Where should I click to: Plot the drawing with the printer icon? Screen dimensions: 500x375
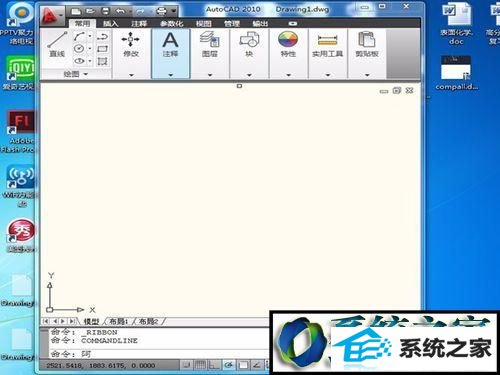(161, 11)
